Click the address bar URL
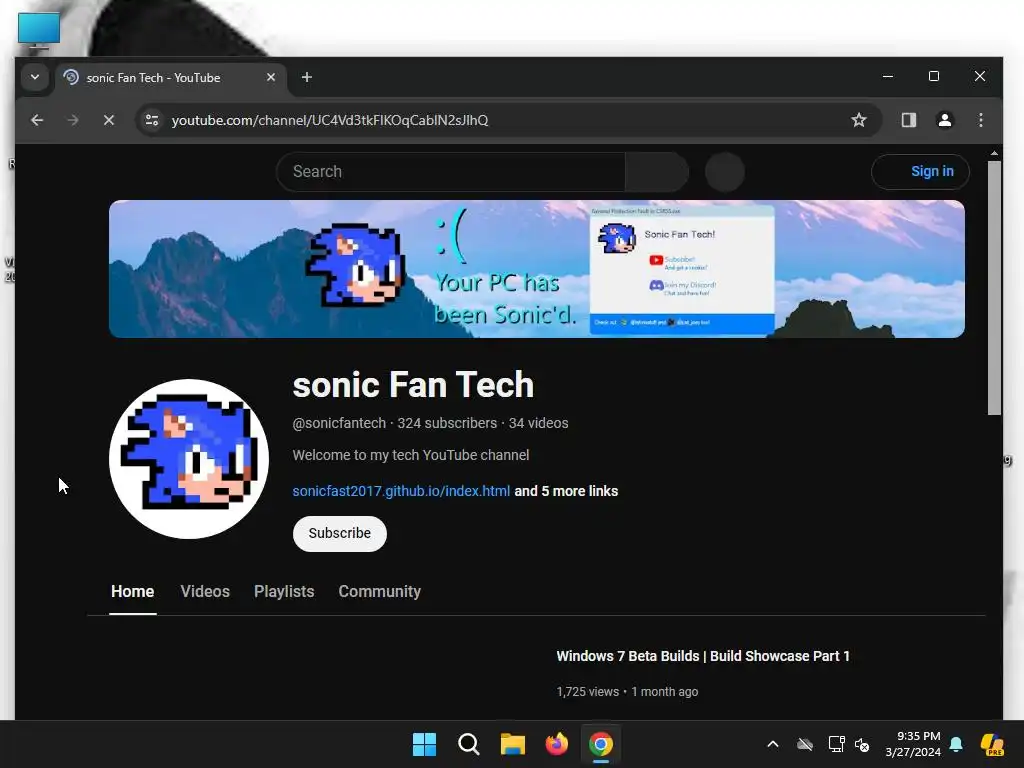The height and width of the screenshot is (768, 1024). point(330,120)
